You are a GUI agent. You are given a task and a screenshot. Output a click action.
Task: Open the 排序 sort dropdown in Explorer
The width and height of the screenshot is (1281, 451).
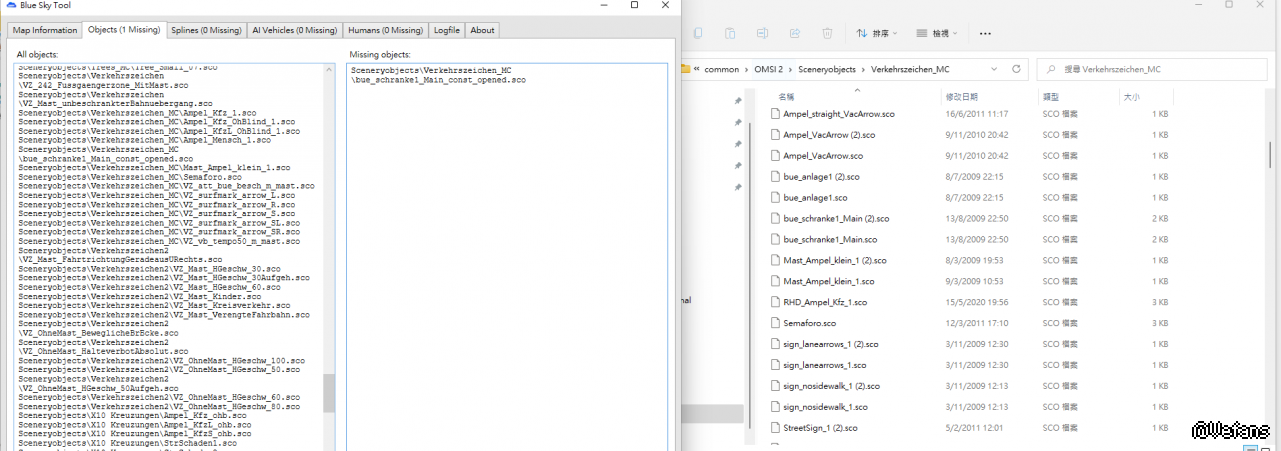click(x=877, y=33)
